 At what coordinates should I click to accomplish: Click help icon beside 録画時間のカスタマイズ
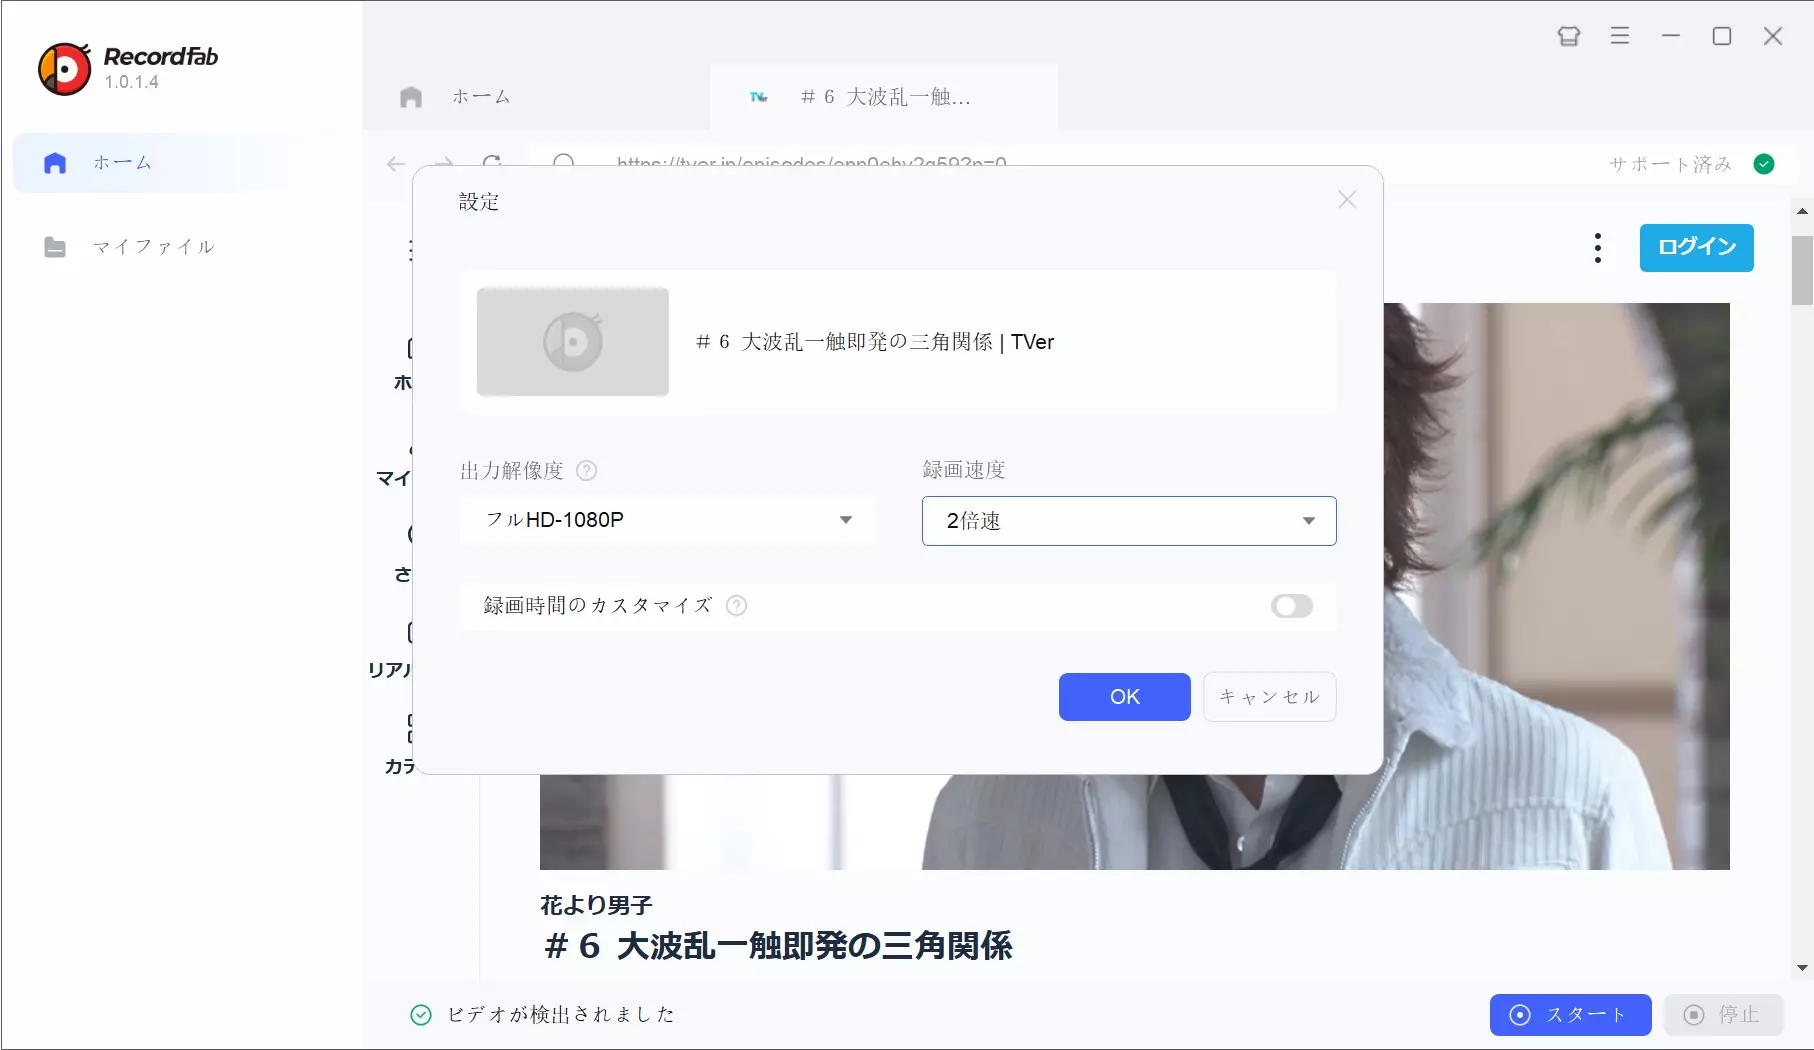(736, 605)
